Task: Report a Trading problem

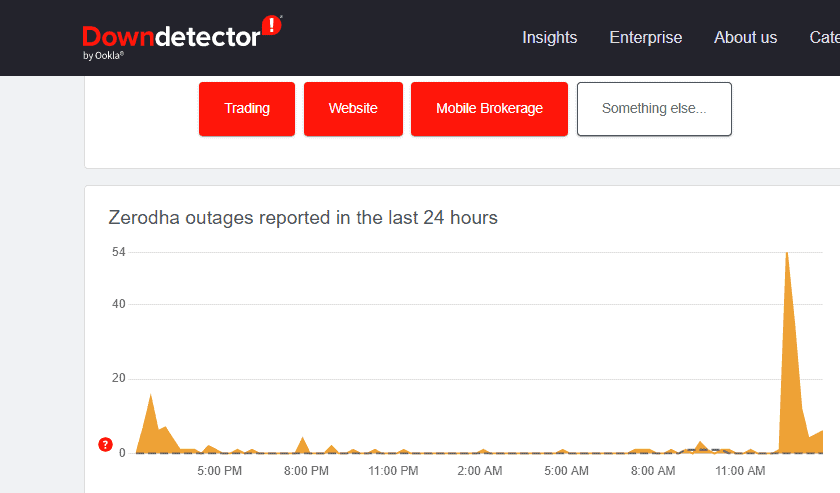Action: point(247,109)
